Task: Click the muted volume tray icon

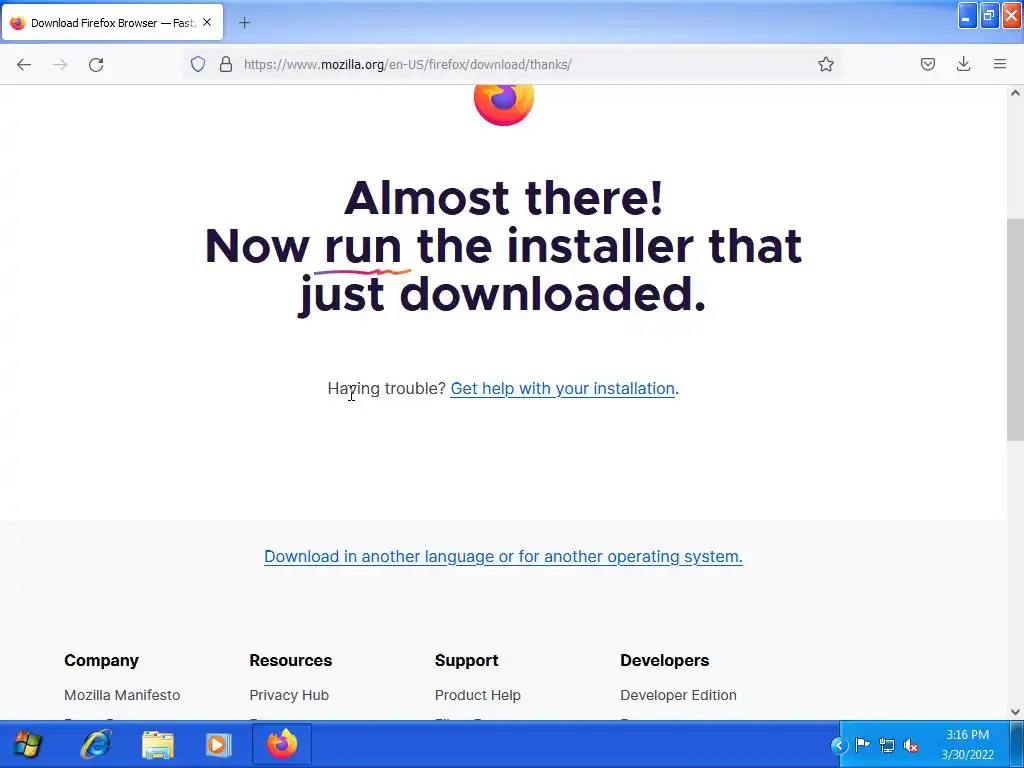Action: pos(911,744)
